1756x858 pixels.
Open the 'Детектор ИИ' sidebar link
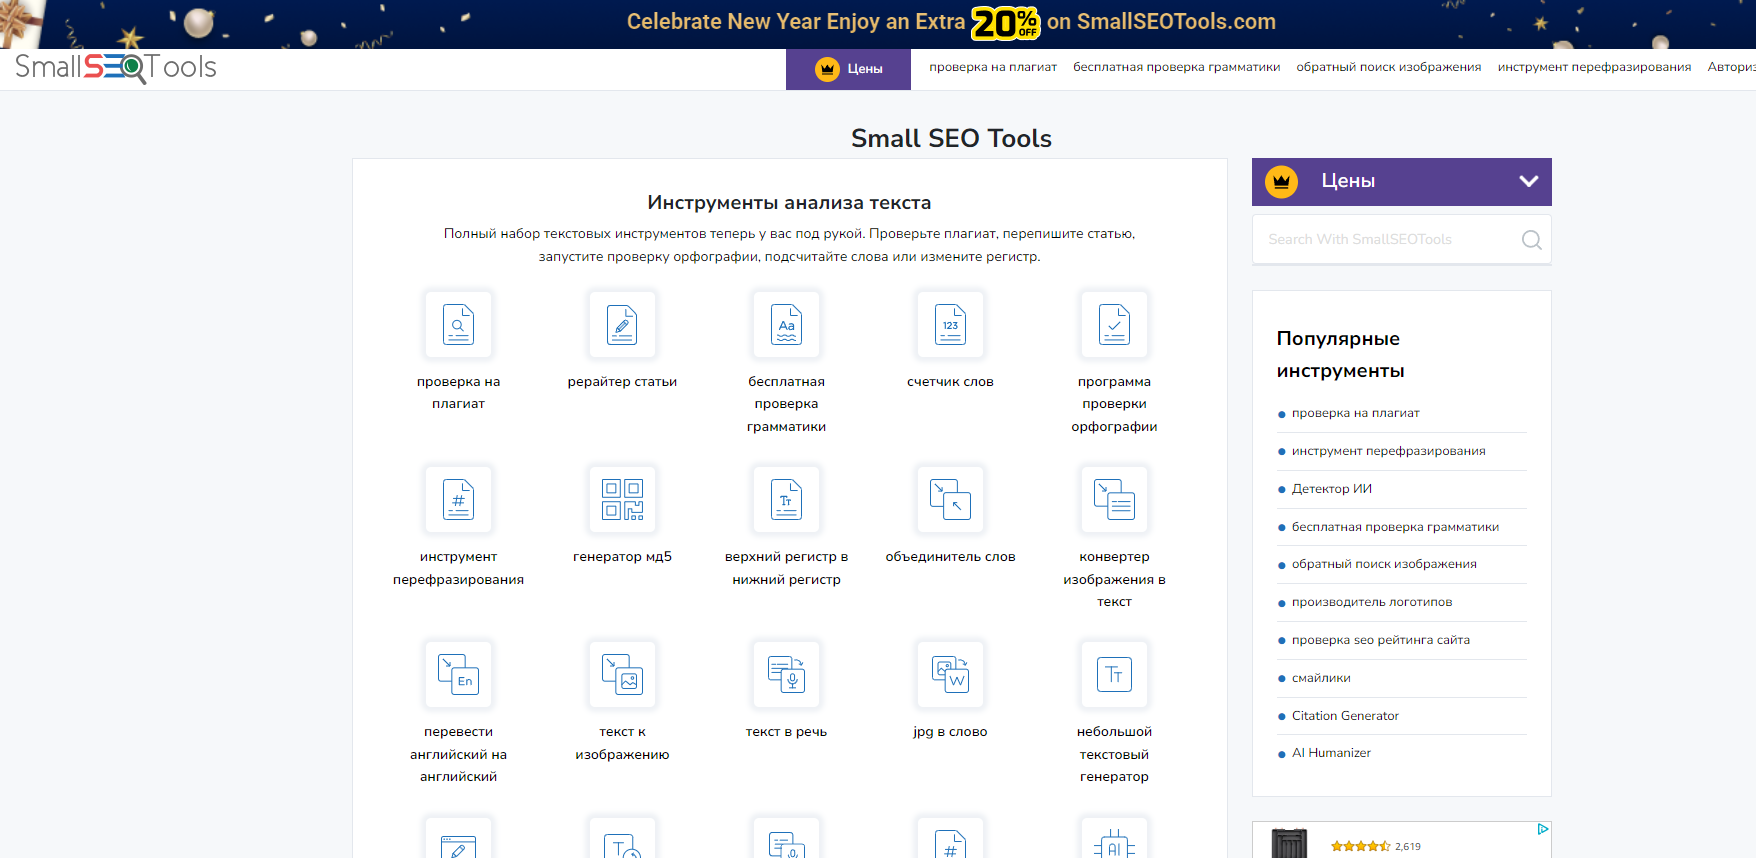click(1331, 489)
